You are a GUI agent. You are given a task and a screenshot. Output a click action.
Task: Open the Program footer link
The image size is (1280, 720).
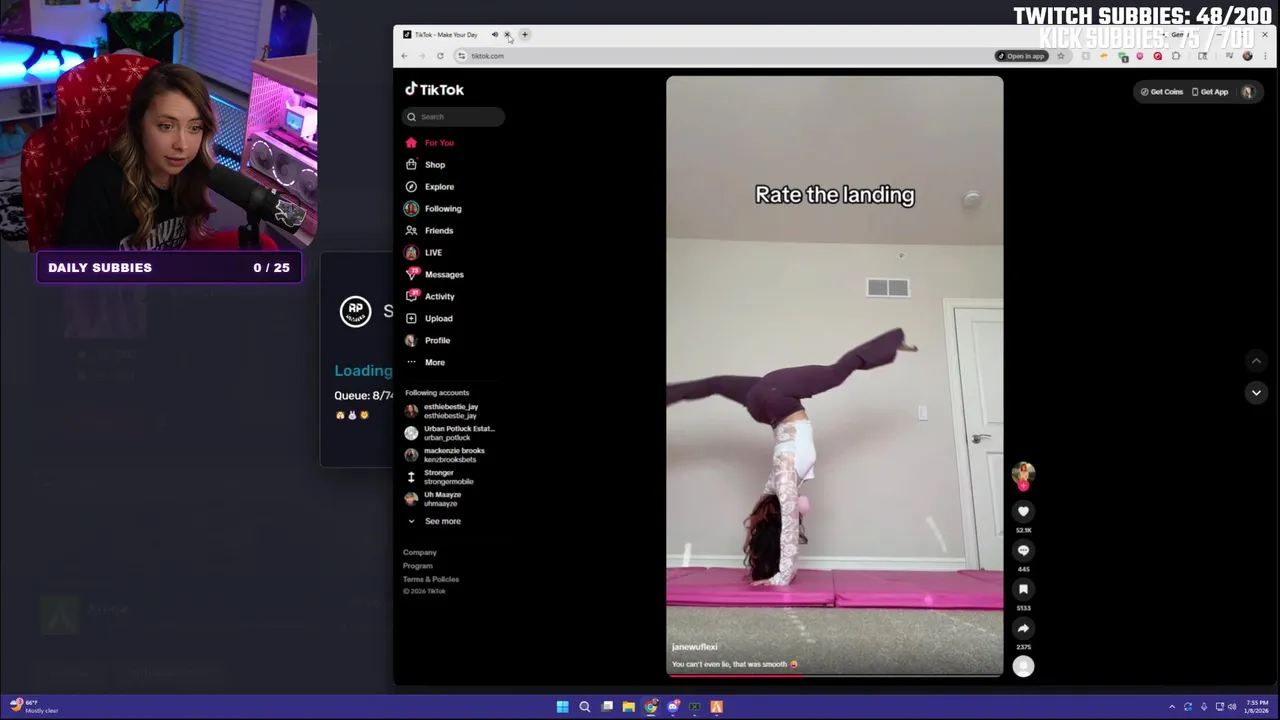pos(418,566)
